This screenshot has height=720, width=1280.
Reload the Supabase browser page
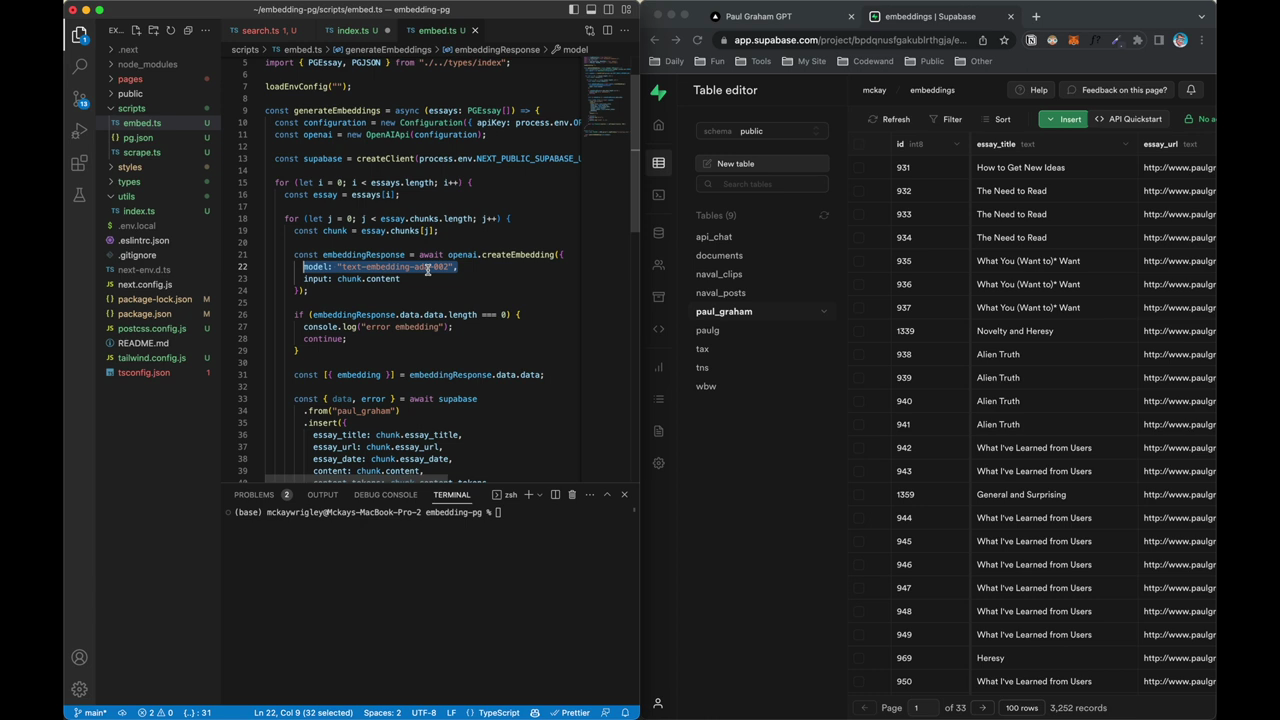pyautogui.click(x=697, y=40)
